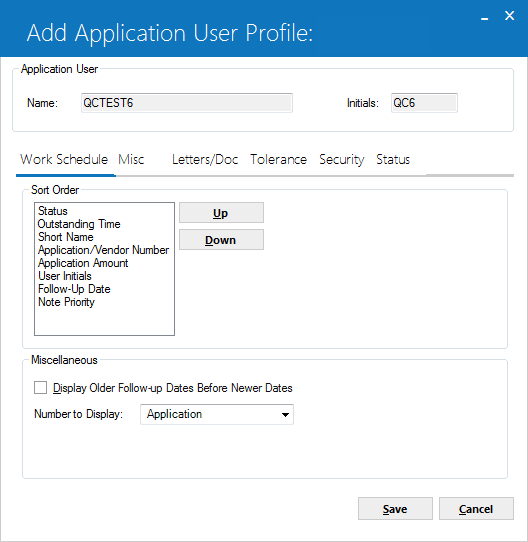Open the Letters/Doc tab

click(205, 159)
